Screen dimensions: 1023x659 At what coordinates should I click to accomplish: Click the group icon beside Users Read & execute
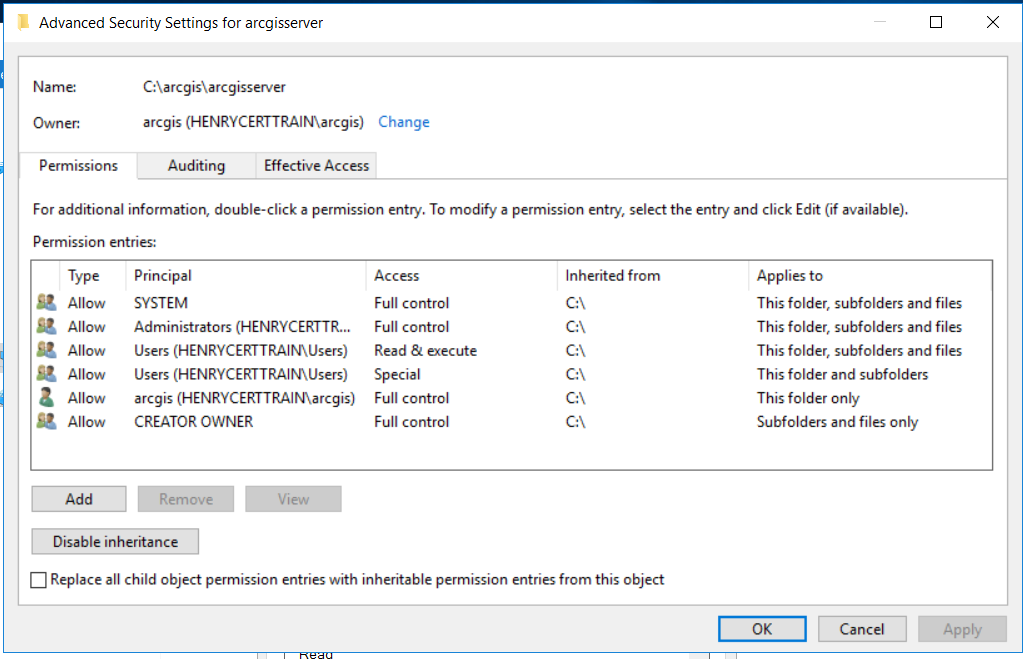point(47,350)
